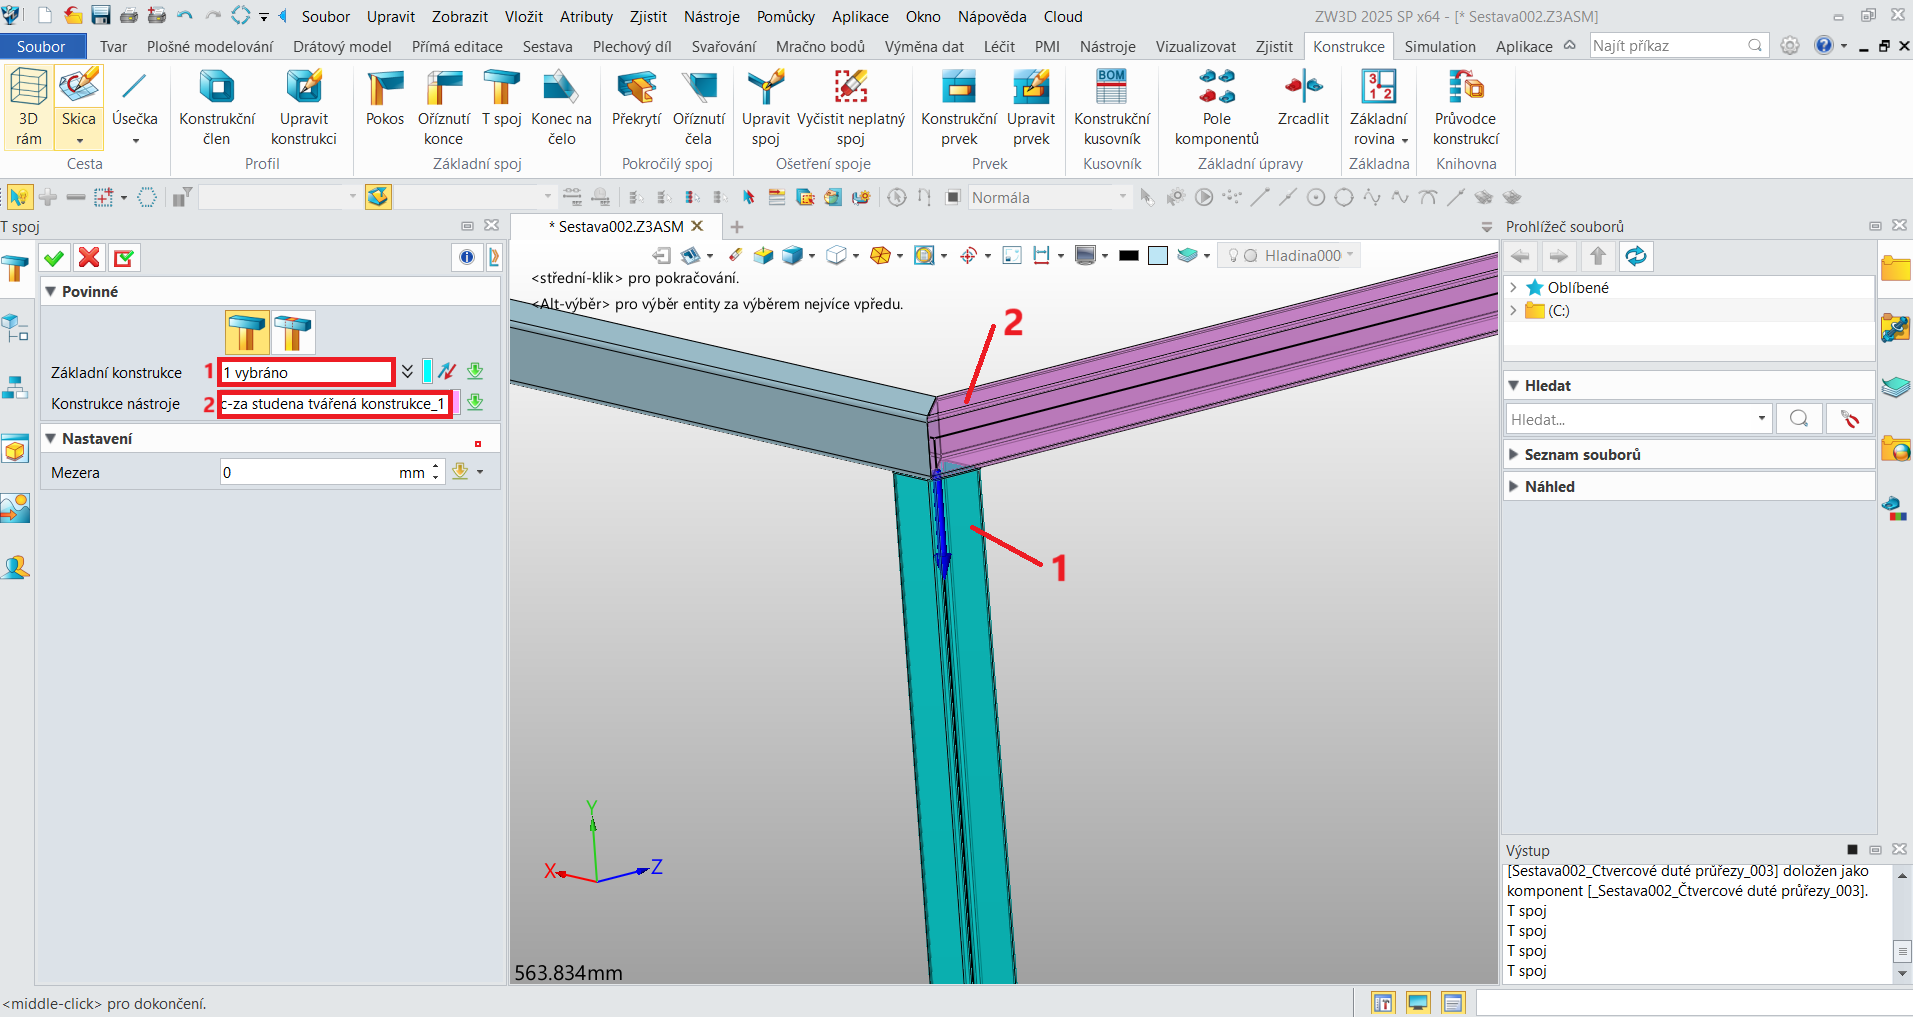Expand the Seznam souborů section
Viewport: 1913px width, 1017px height.
pyautogui.click(x=1514, y=454)
